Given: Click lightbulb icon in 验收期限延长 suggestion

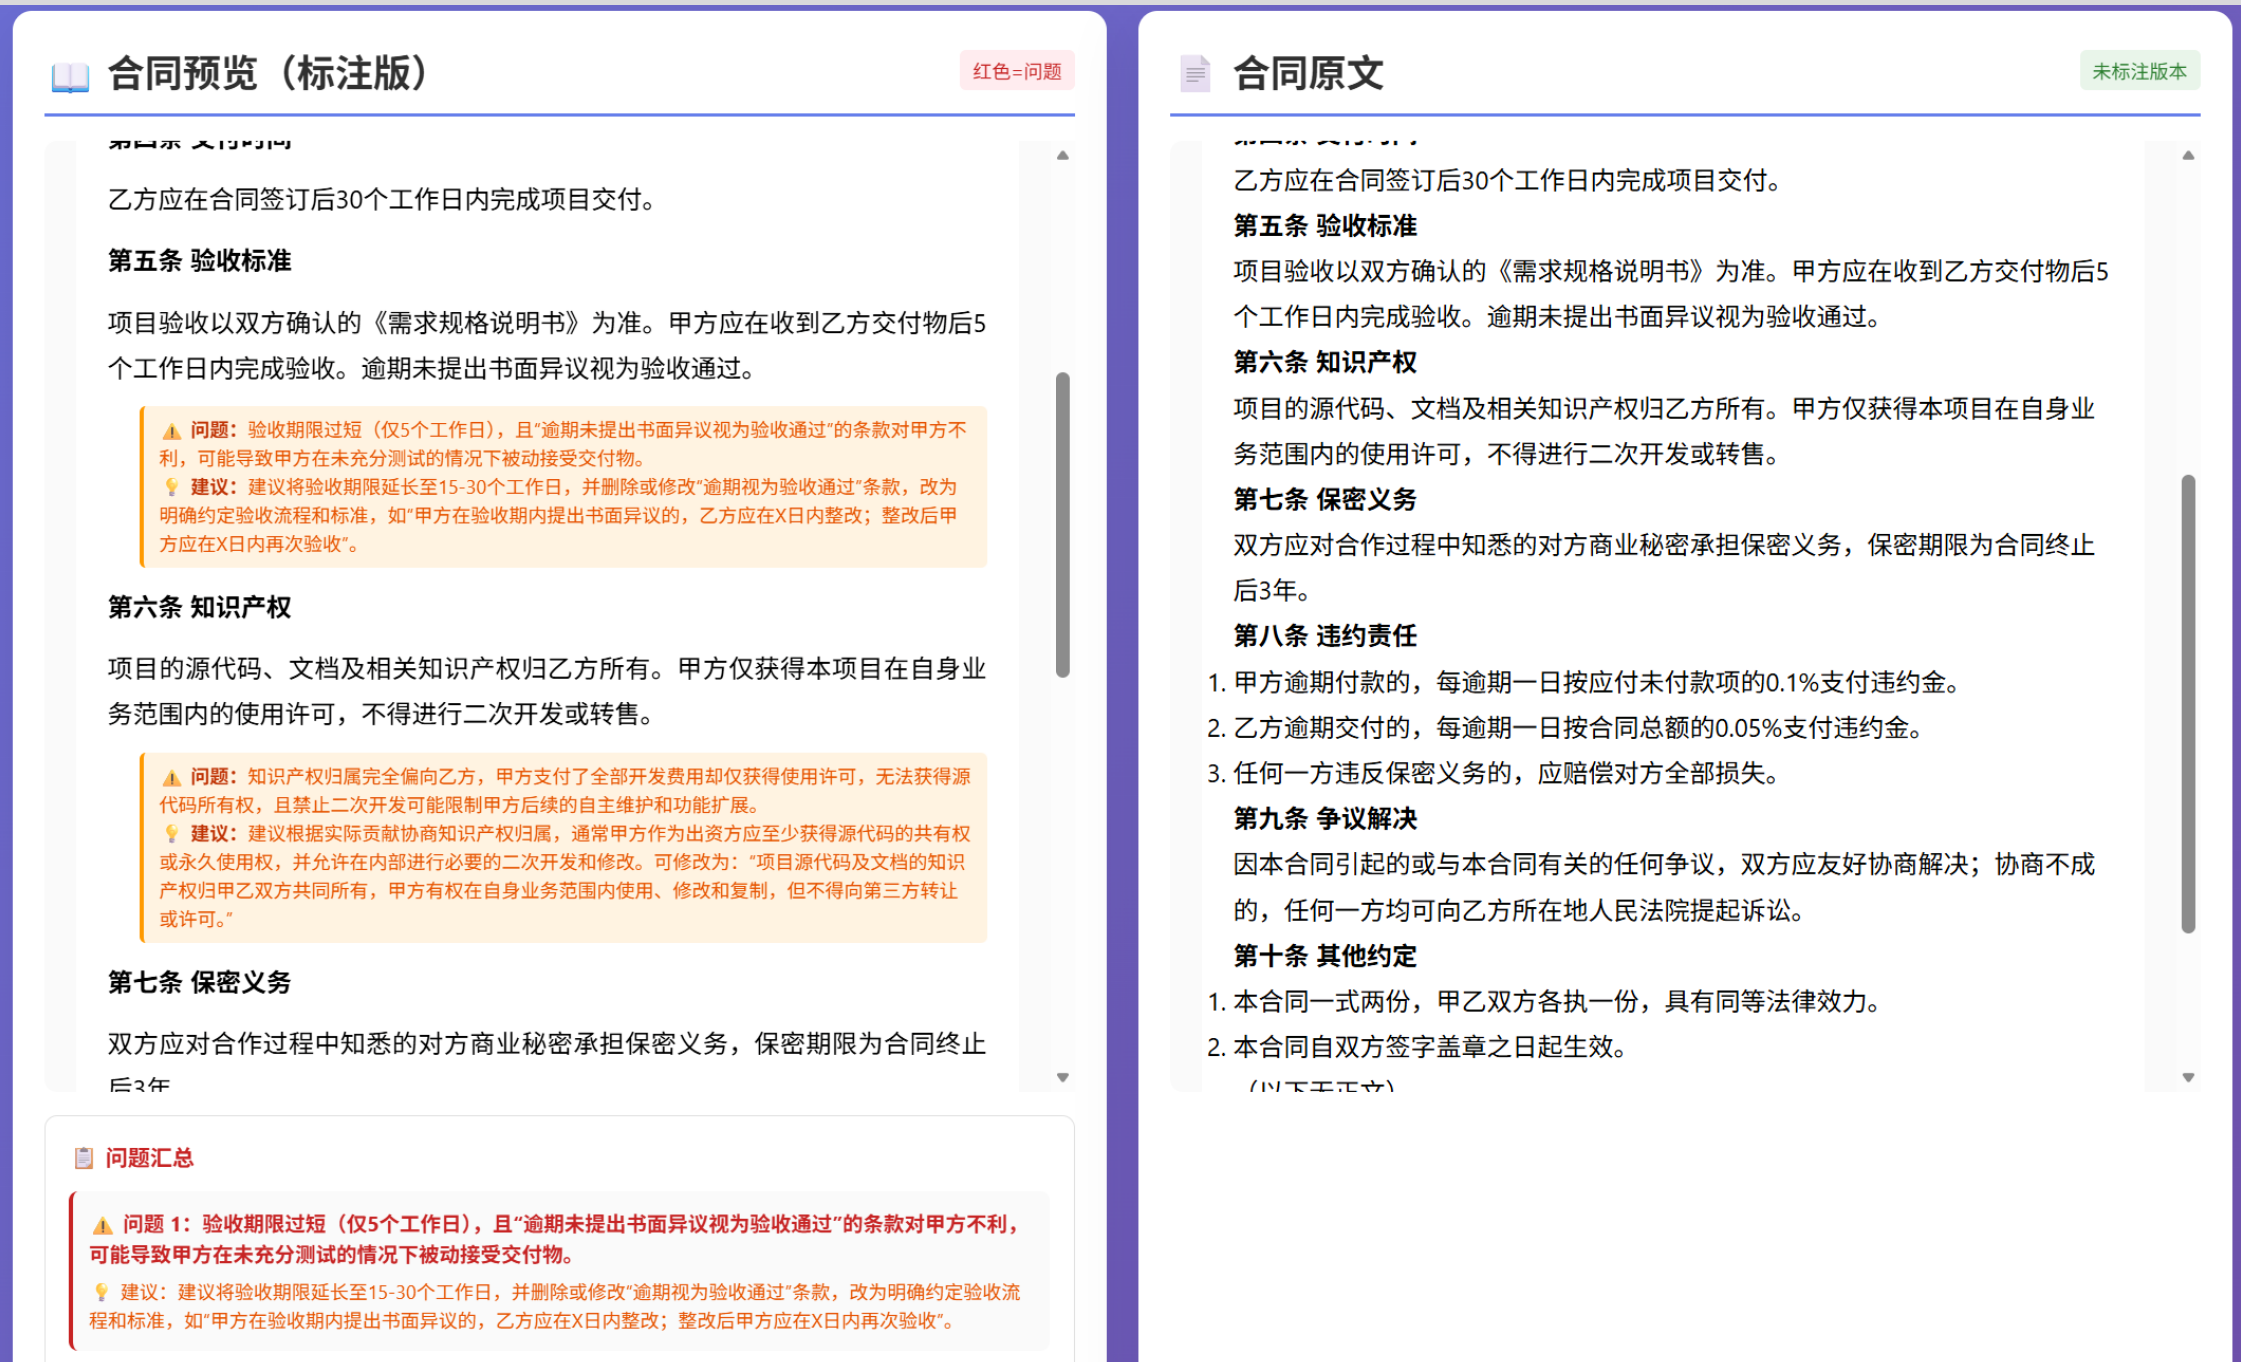Looking at the screenshot, I should [x=172, y=487].
